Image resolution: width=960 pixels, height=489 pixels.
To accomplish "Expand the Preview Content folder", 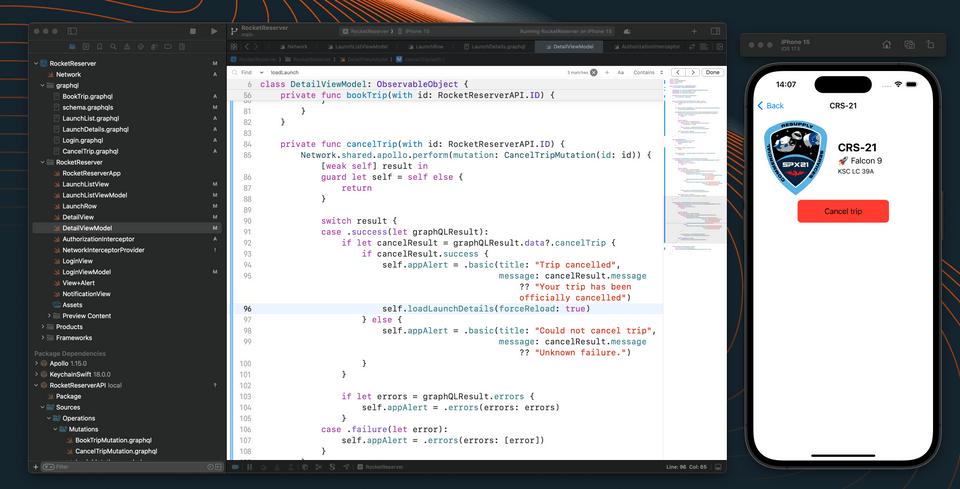I will tap(50, 316).
